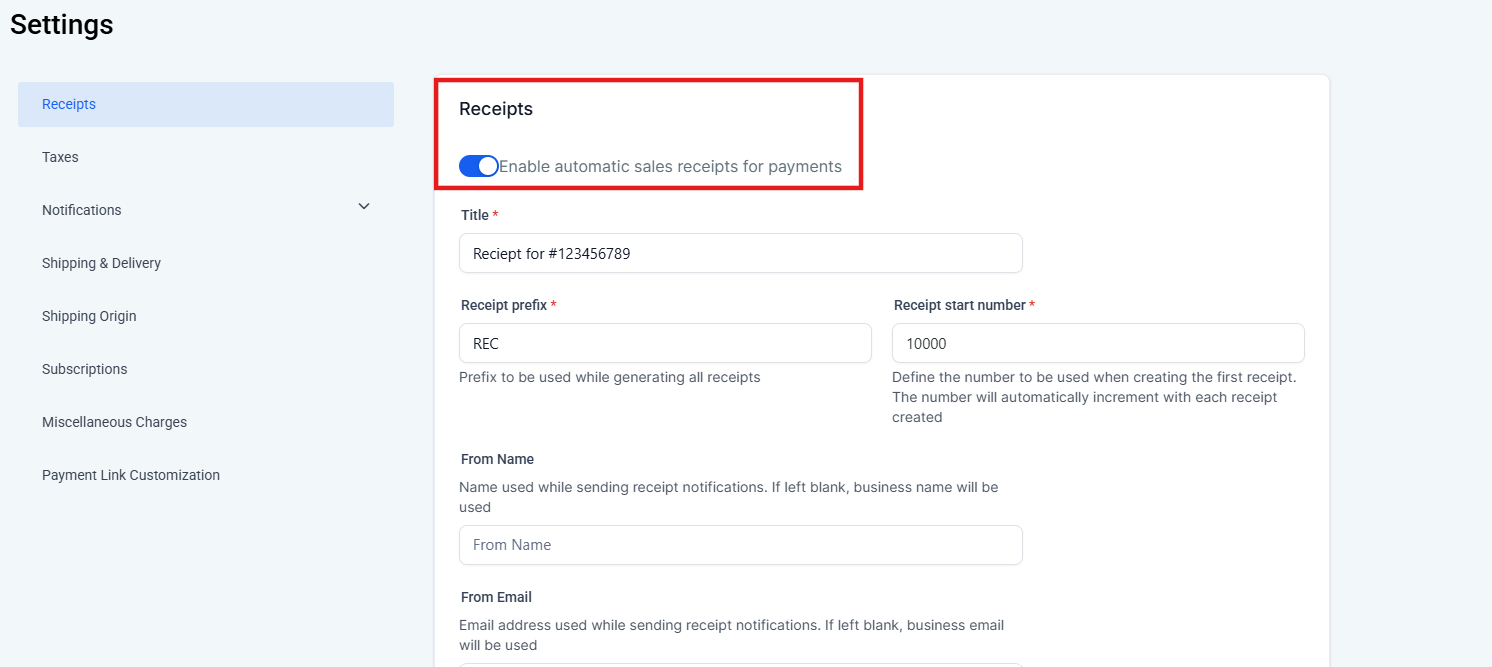Select Notifications in the sidebar
The width and height of the screenshot is (1492, 667).
click(x=82, y=210)
